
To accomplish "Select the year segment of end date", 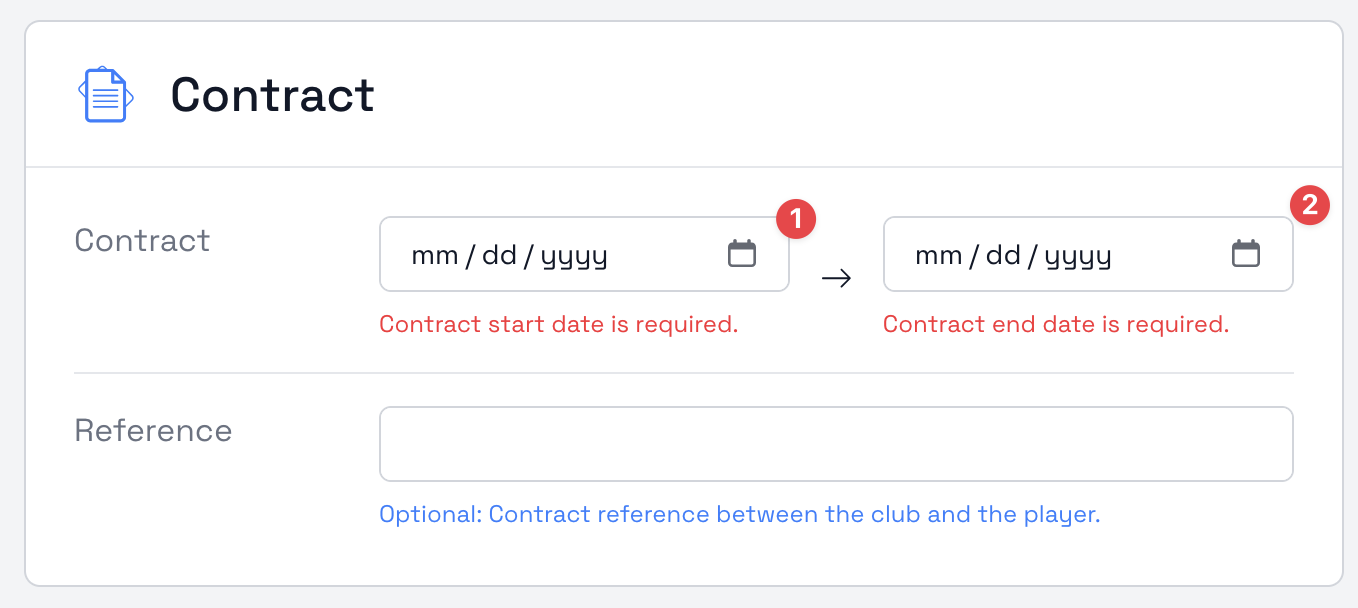I will [x=1079, y=256].
